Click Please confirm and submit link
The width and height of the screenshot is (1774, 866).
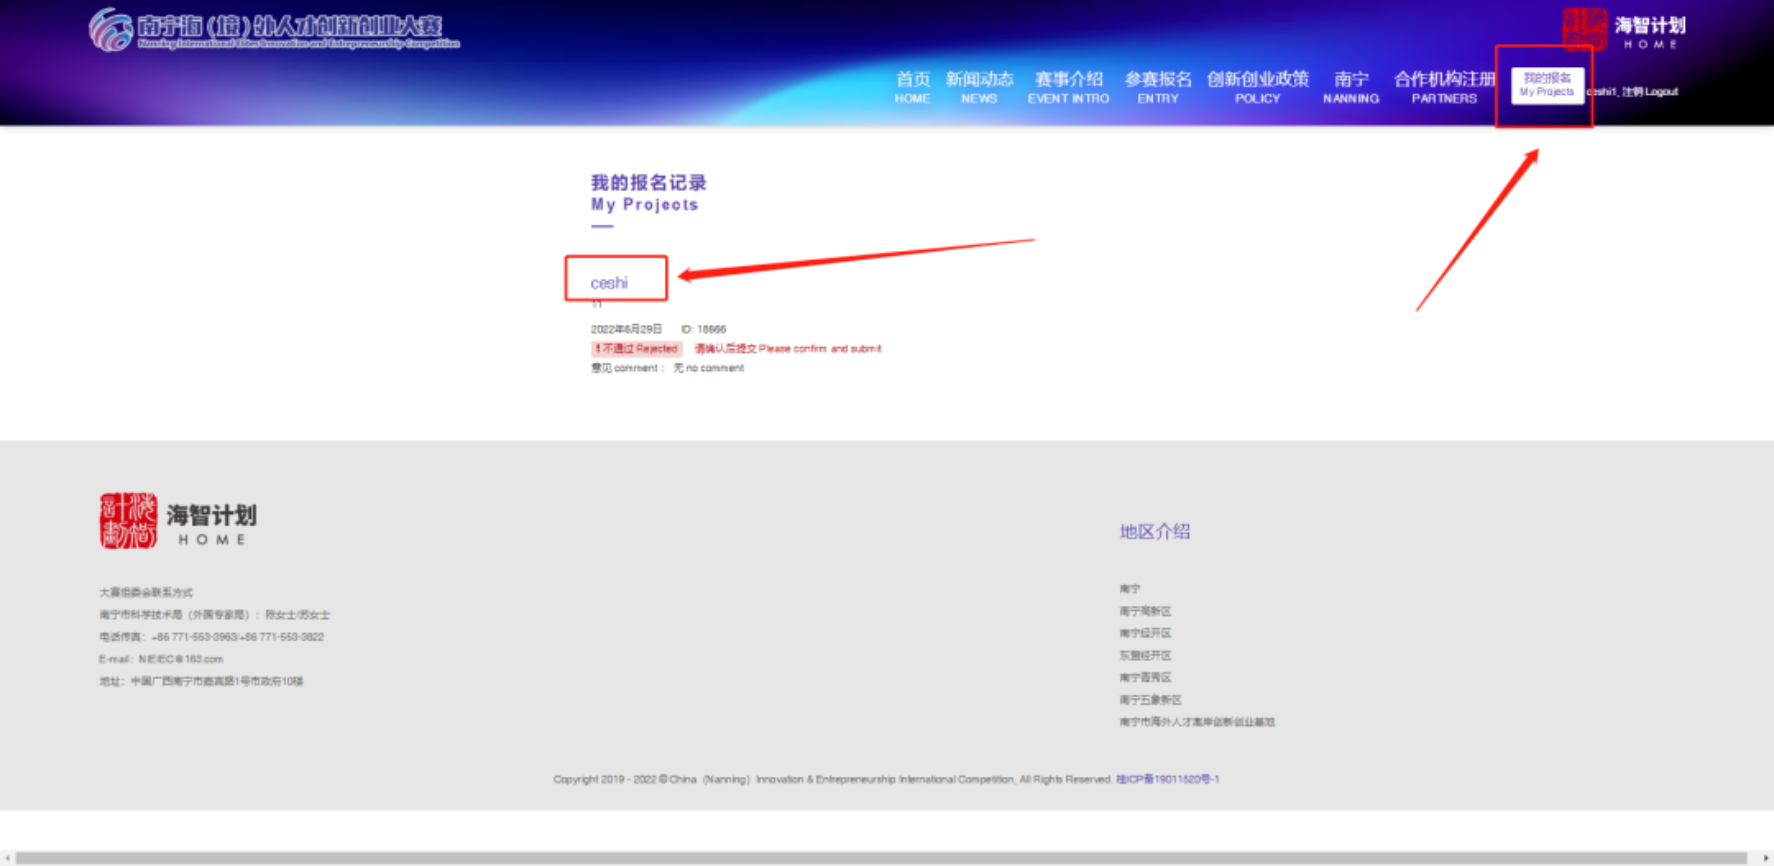(x=788, y=349)
